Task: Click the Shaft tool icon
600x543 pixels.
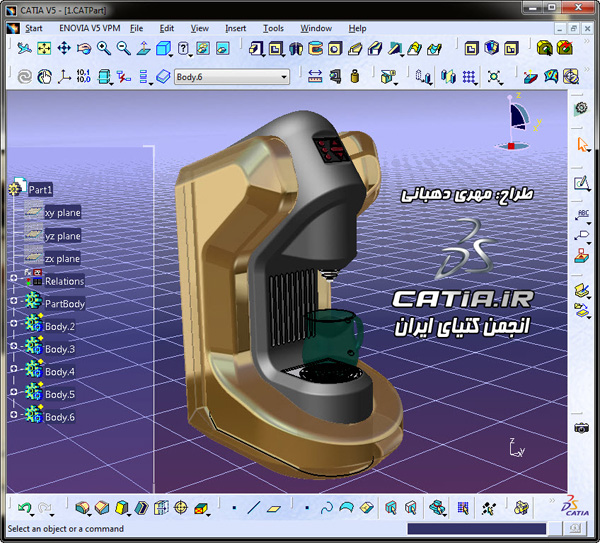Action: point(296,49)
